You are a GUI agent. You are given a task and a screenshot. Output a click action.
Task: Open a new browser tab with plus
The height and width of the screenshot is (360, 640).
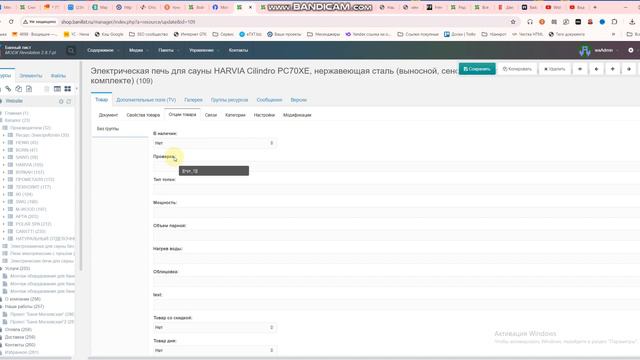[x=595, y=7]
